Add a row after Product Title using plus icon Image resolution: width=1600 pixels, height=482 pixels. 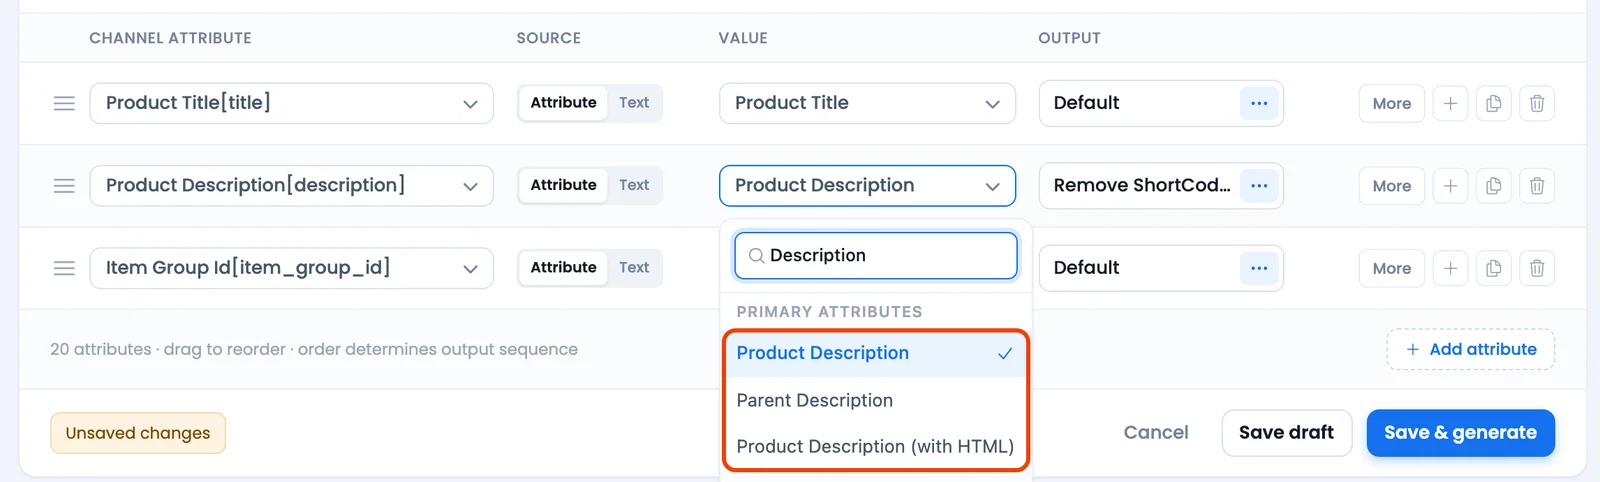point(1450,103)
